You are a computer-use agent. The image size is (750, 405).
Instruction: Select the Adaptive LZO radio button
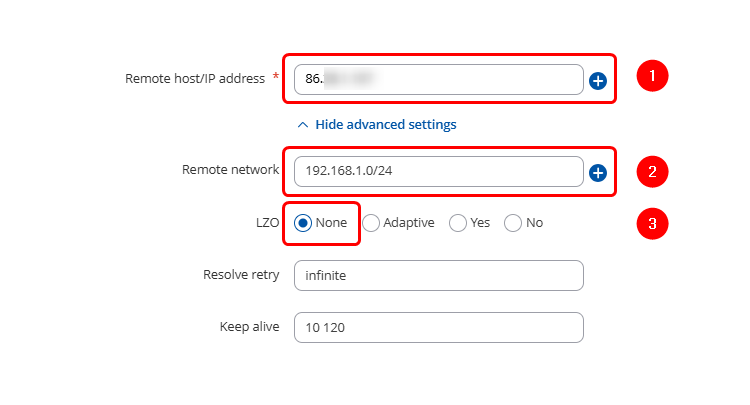(370, 223)
